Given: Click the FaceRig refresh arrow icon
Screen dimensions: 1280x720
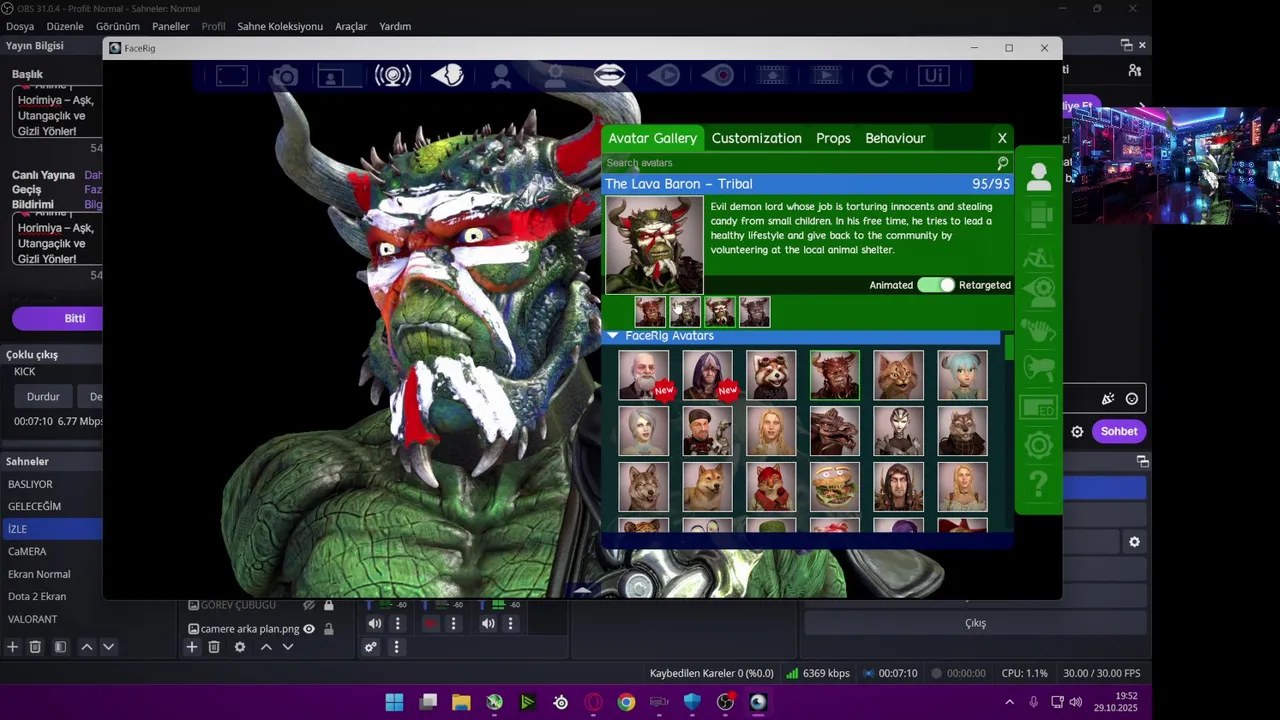Looking at the screenshot, I should [x=880, y=76].
